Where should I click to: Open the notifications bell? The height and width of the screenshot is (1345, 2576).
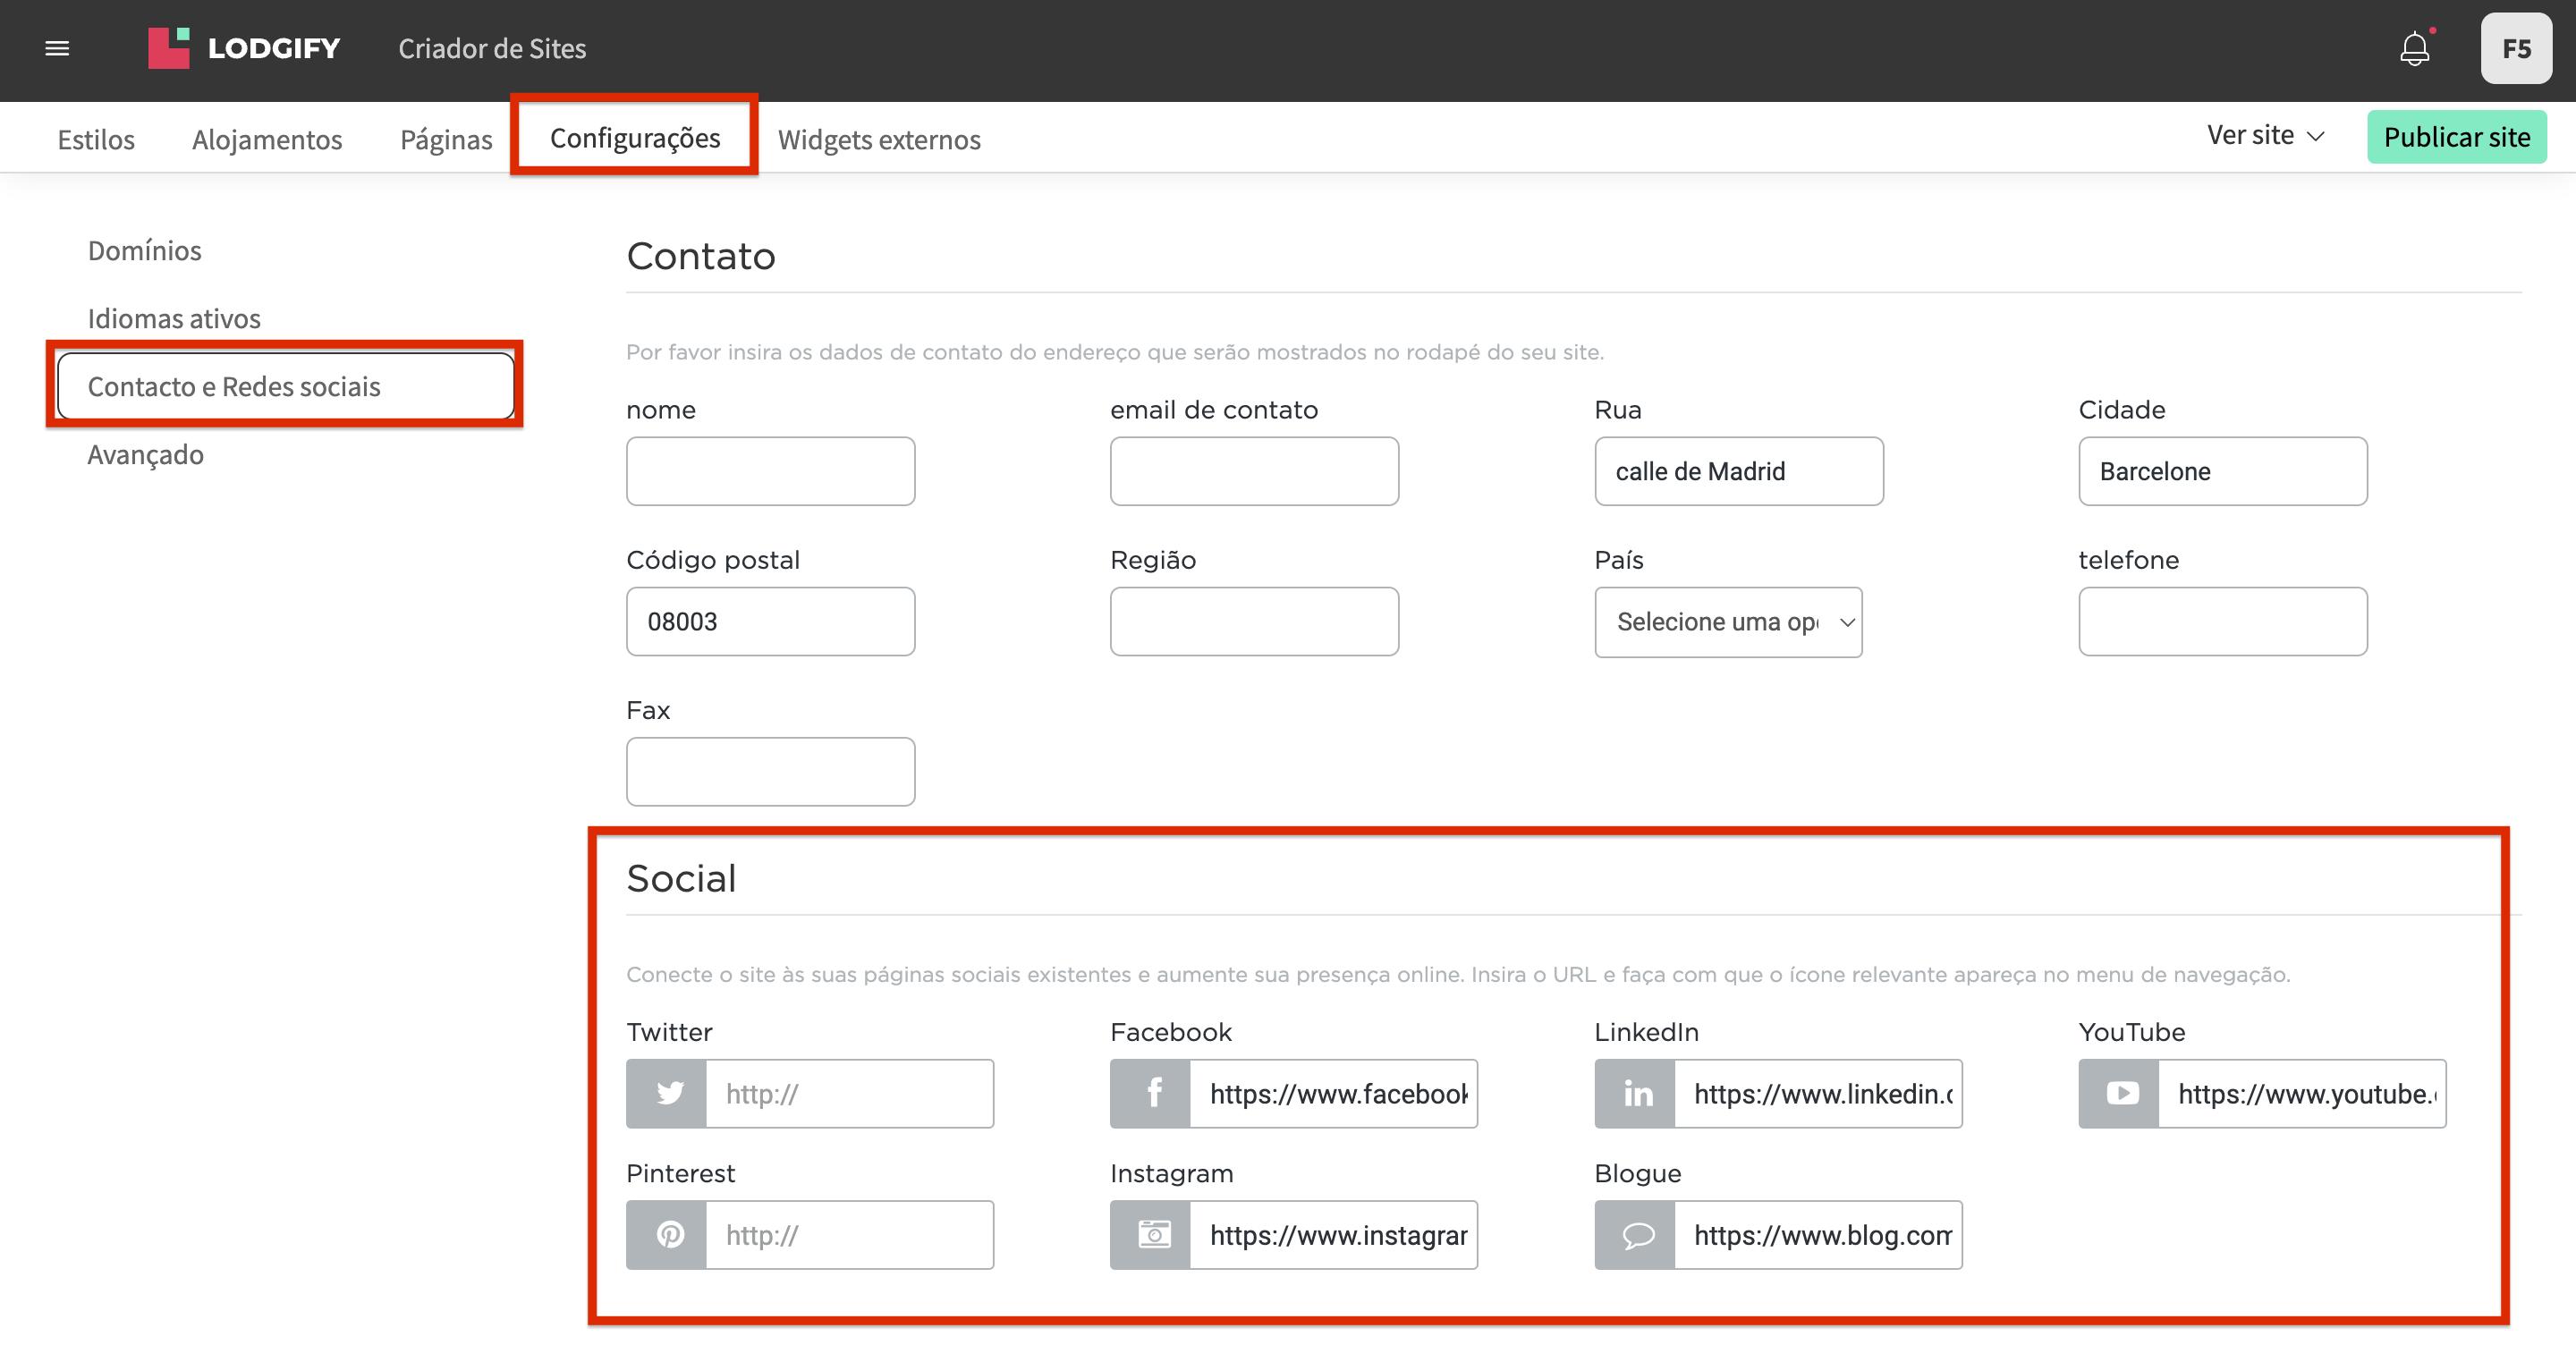[2414, 48]
